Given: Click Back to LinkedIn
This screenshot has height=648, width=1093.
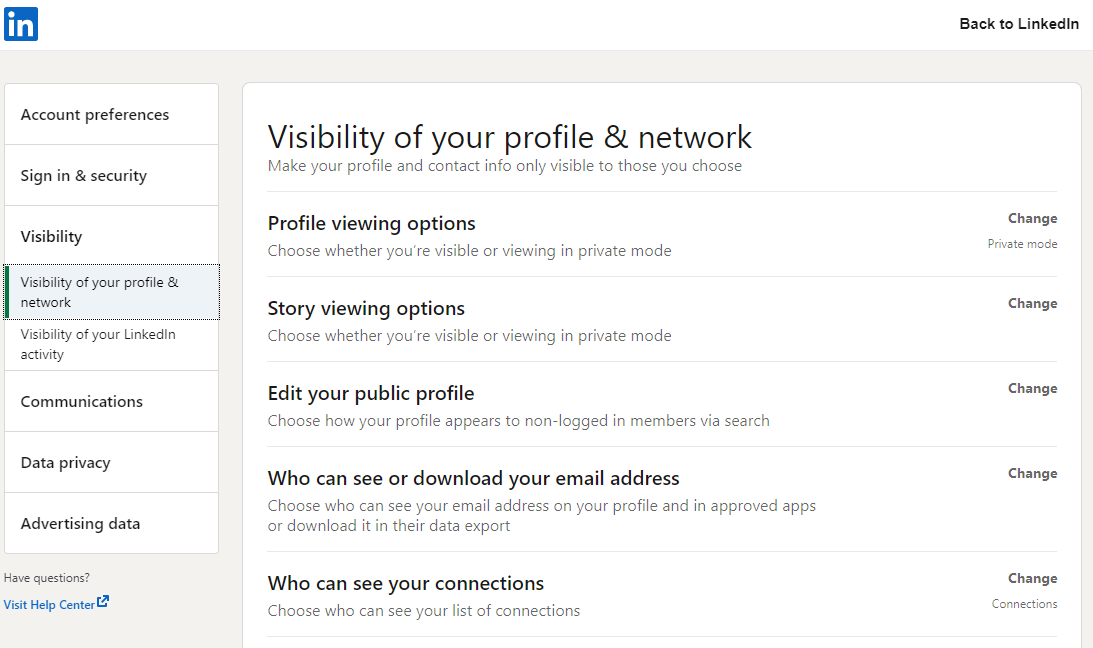Looking at the screenshot, I should (1019, 23).
